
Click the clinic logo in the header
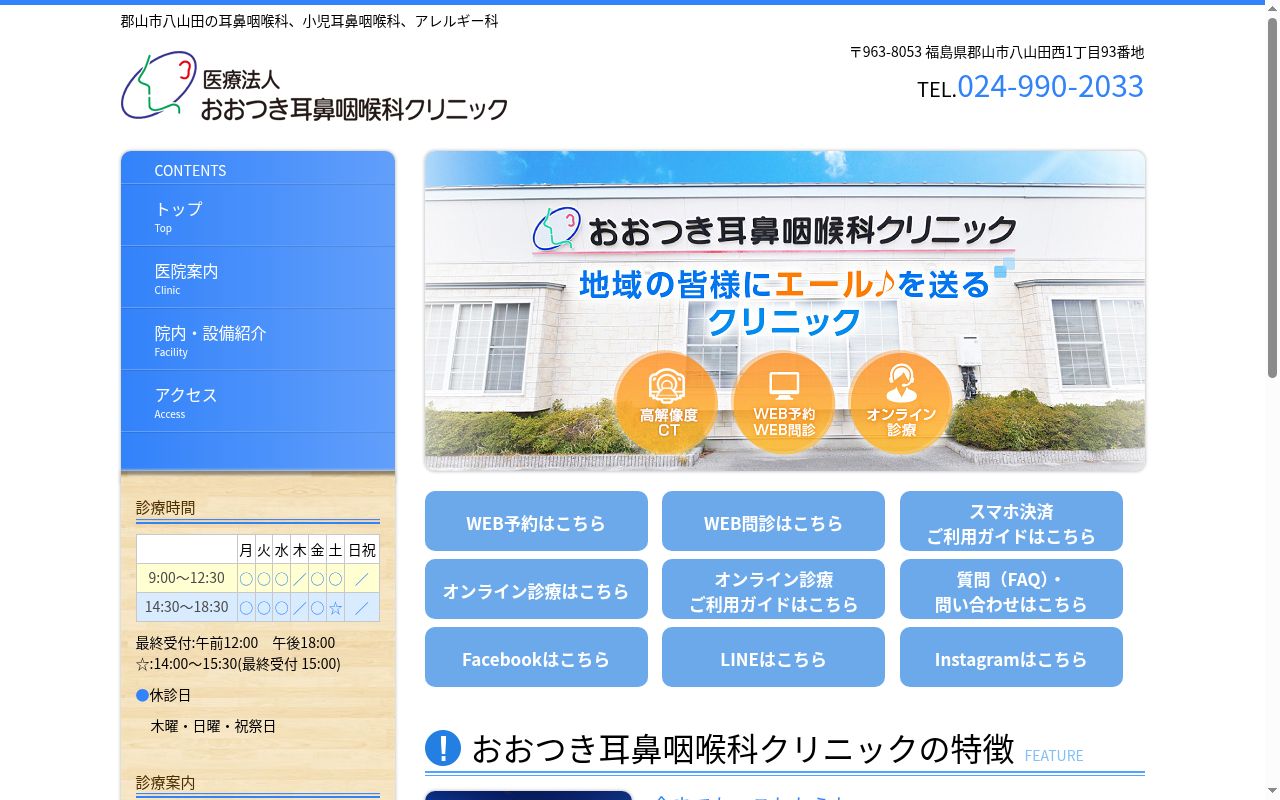pos(314,86)
